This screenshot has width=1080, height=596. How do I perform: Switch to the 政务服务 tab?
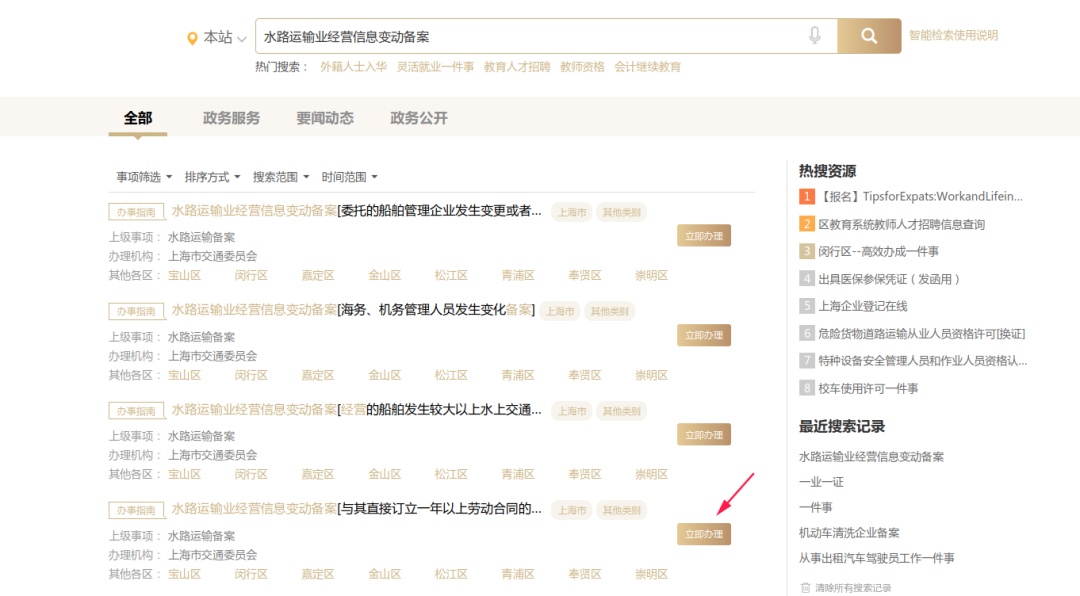pyautogui.click(x=231, y=118)
